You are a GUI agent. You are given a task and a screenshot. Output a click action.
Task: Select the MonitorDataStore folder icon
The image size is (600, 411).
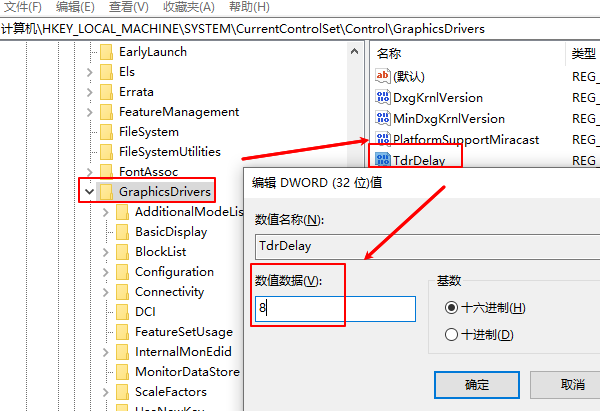pyautogui.click(x=122, y=372)
